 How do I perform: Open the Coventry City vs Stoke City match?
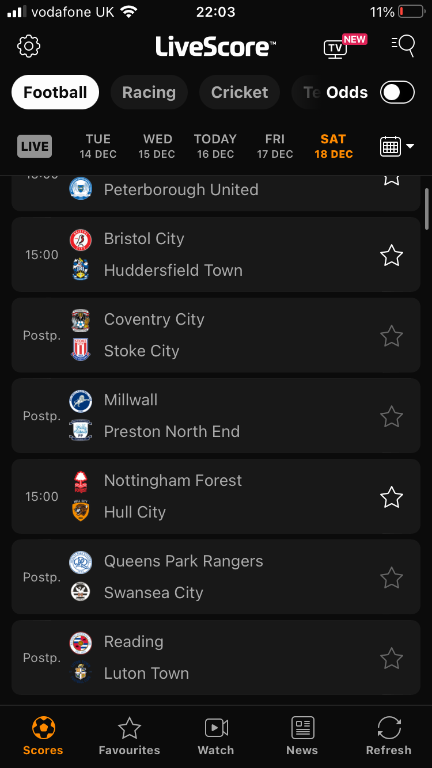[x=216, y=336]
